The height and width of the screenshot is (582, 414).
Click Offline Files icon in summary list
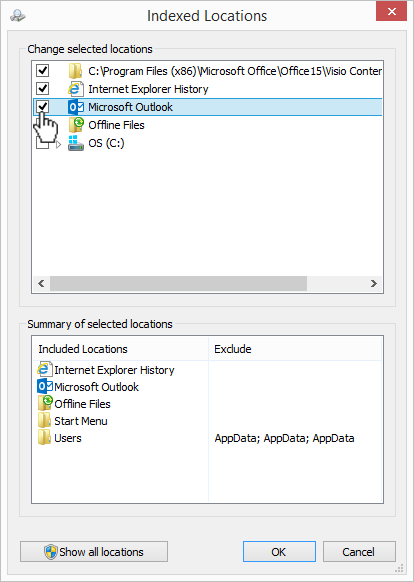coord(45,403)
